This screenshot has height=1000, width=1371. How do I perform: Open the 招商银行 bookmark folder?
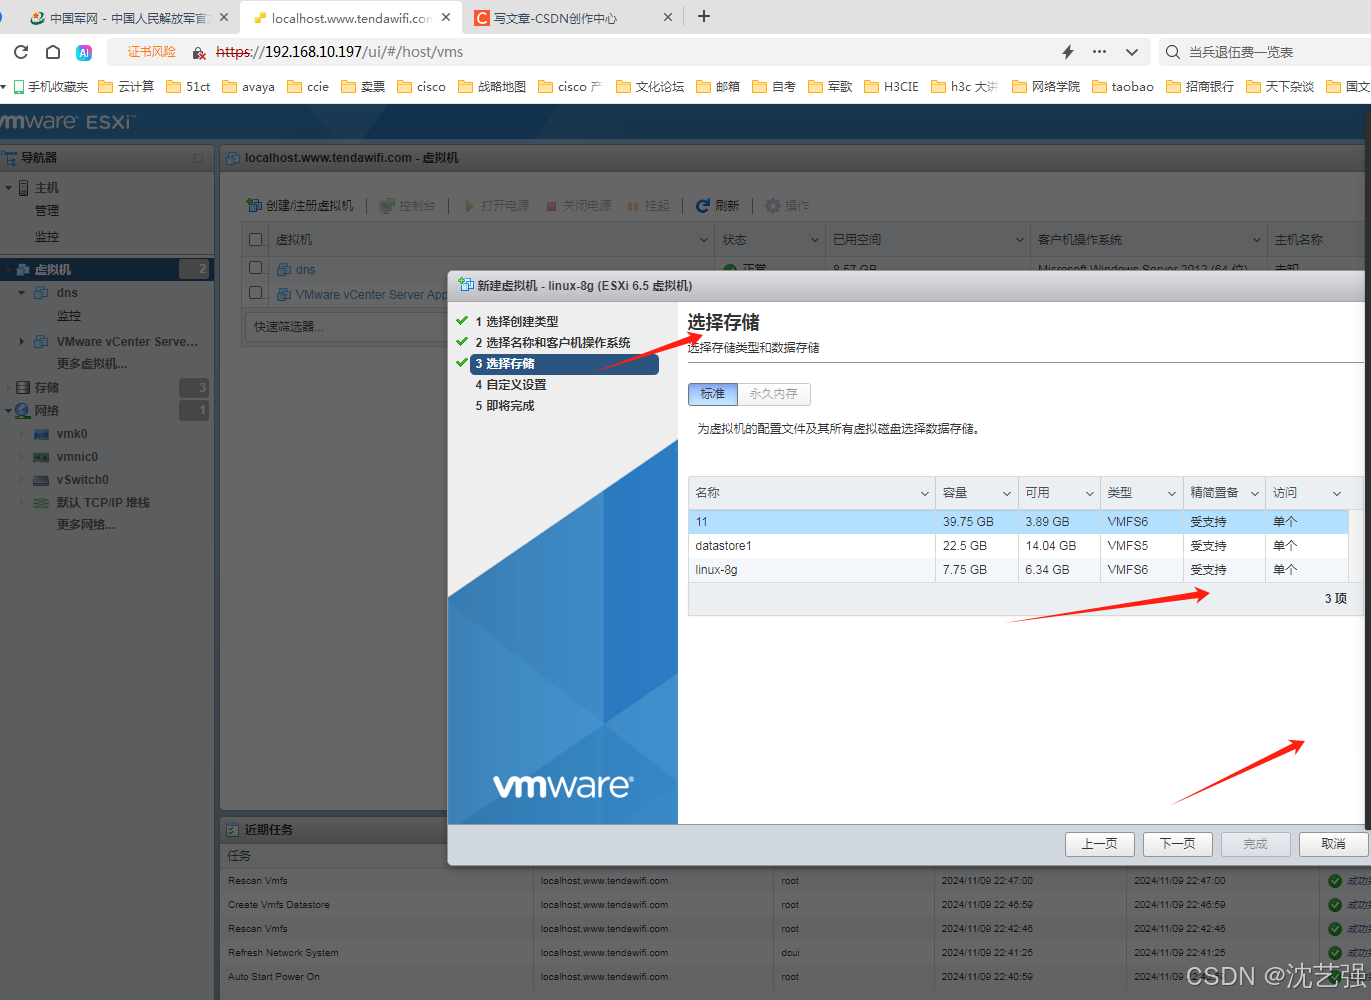(1200, 87)
